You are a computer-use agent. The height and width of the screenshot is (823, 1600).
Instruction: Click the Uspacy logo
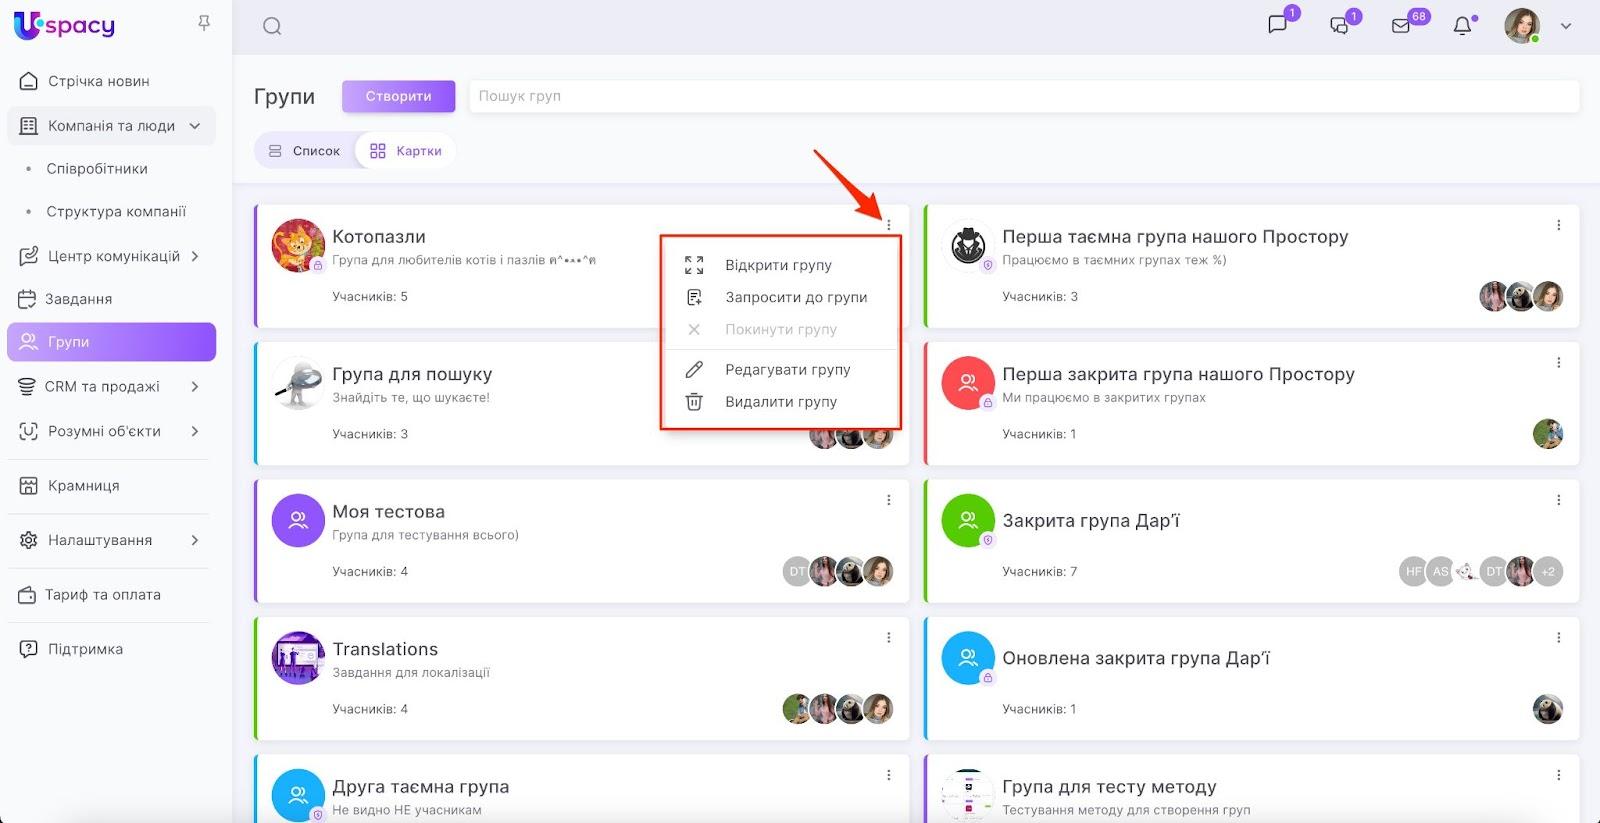(x=65, y=25)
